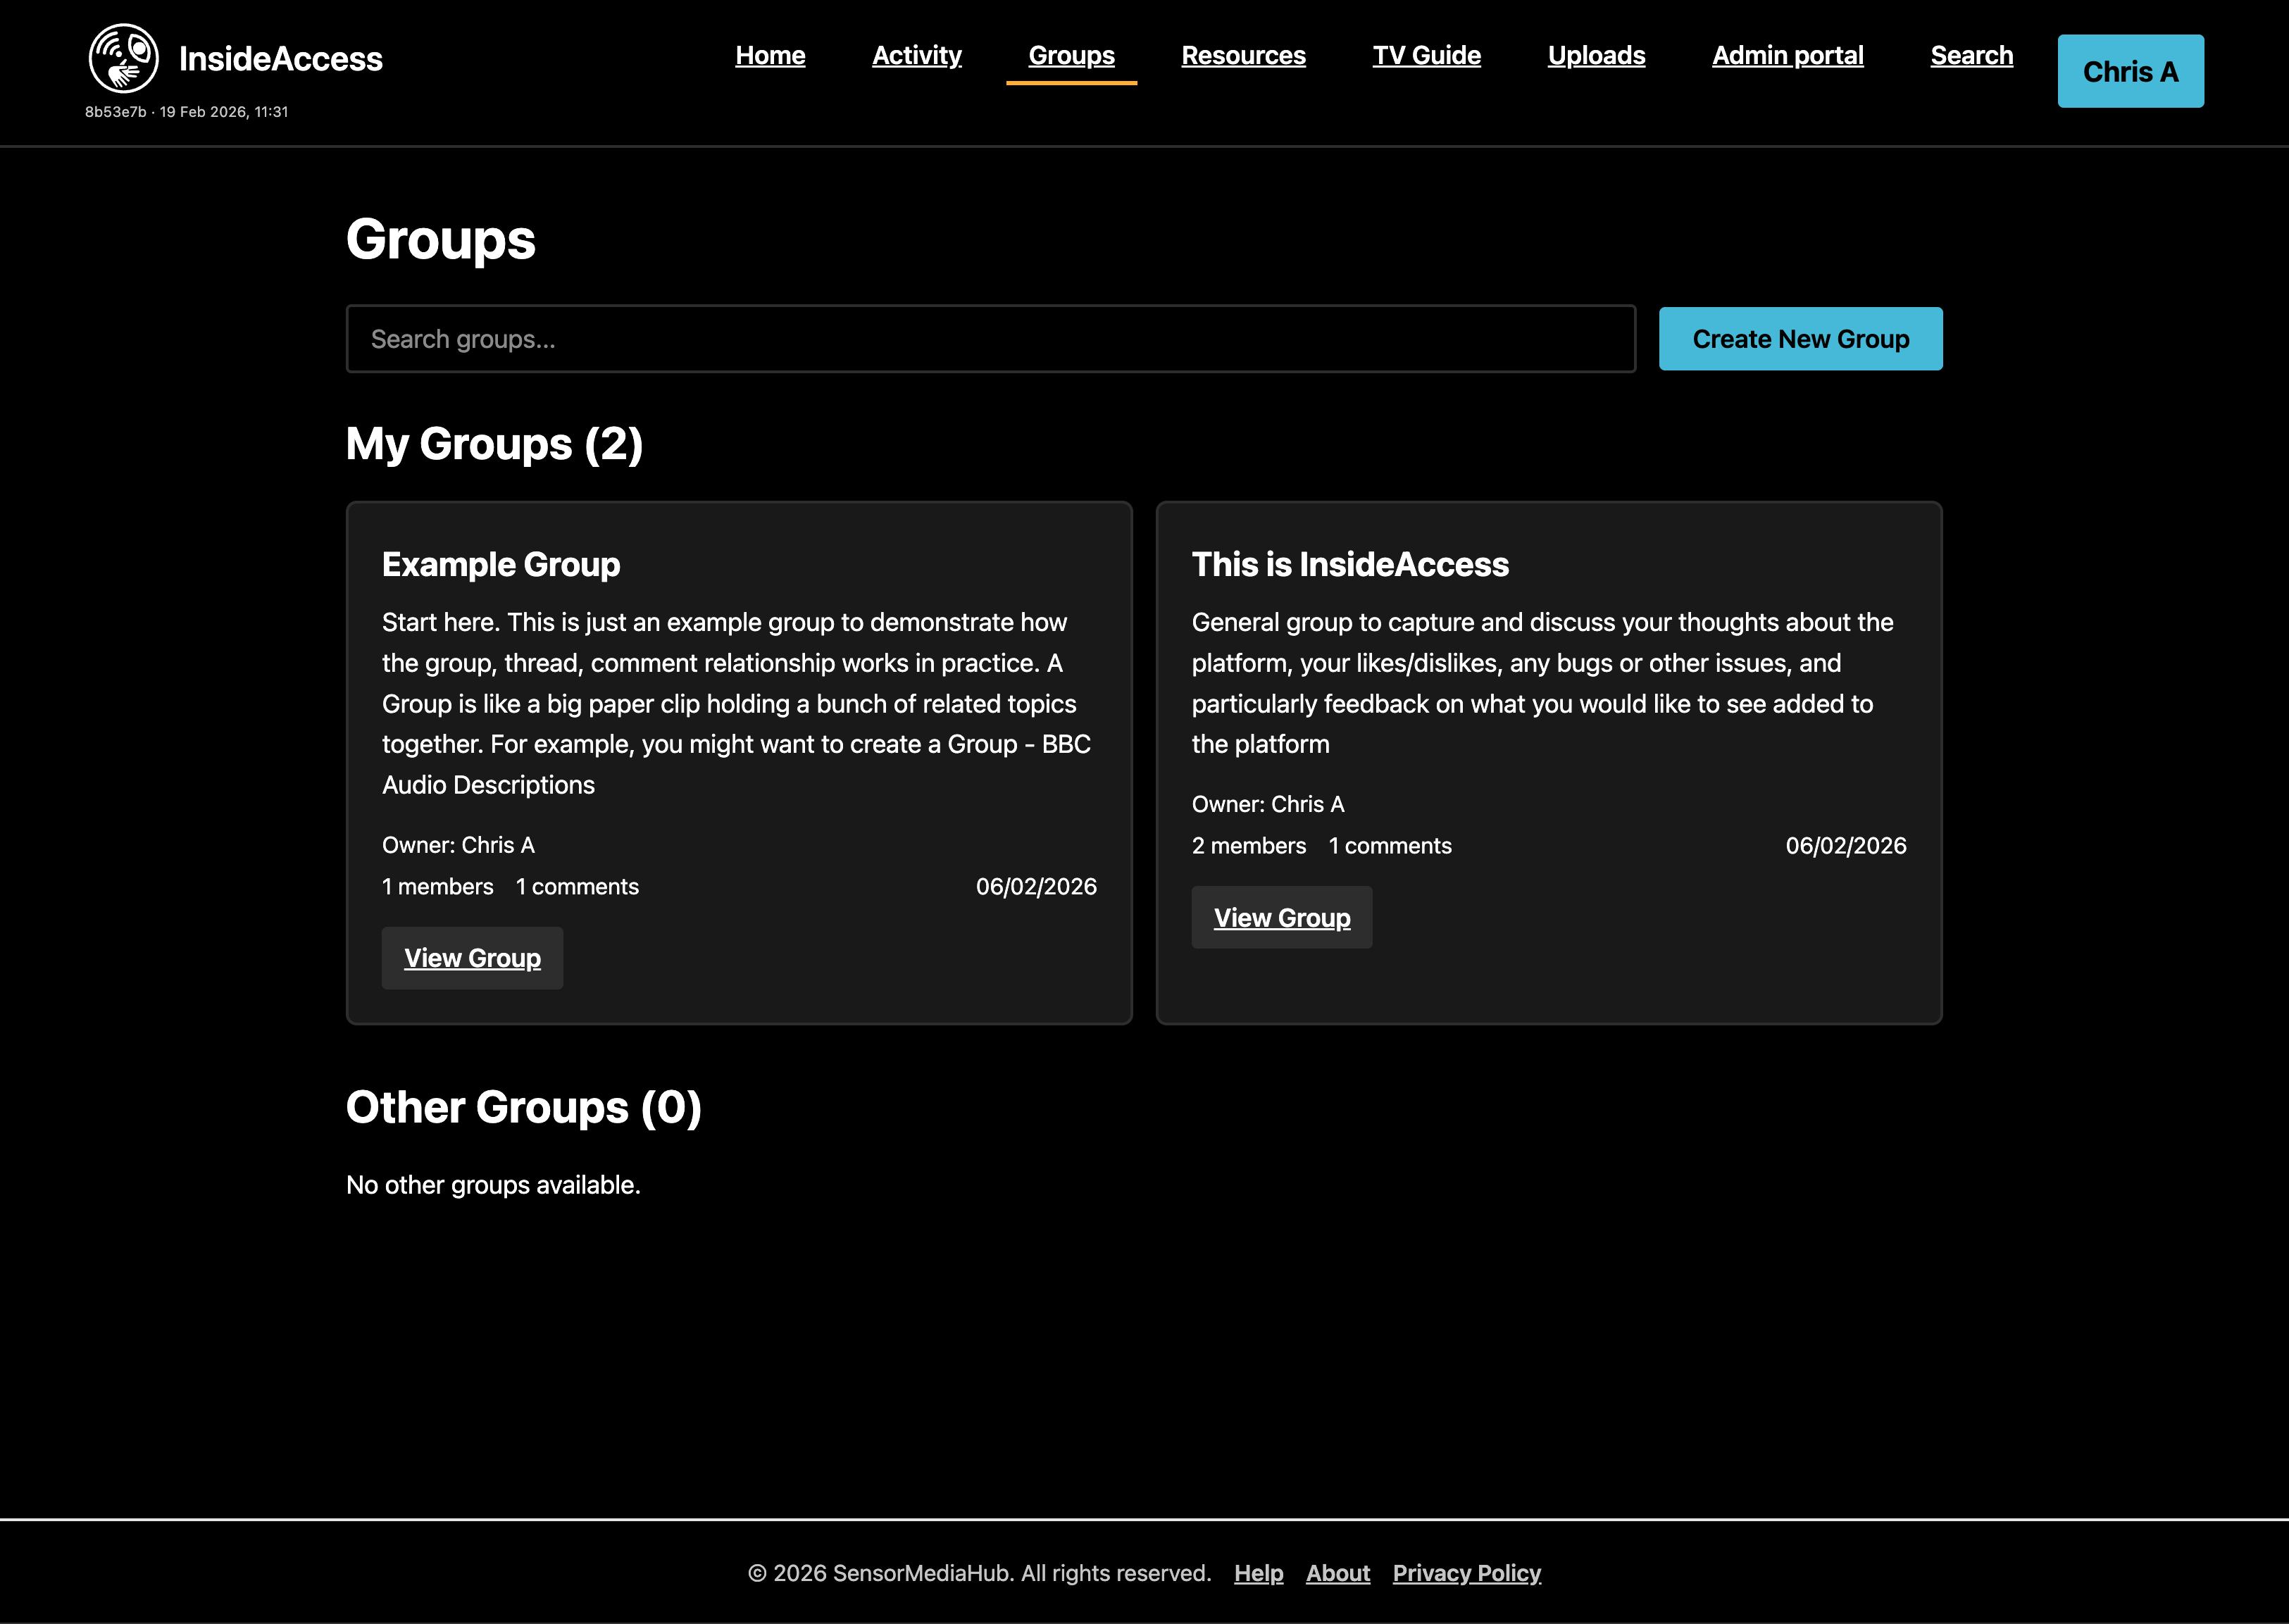
Task: Click the Example Group card title
Action: coord(501,564)
